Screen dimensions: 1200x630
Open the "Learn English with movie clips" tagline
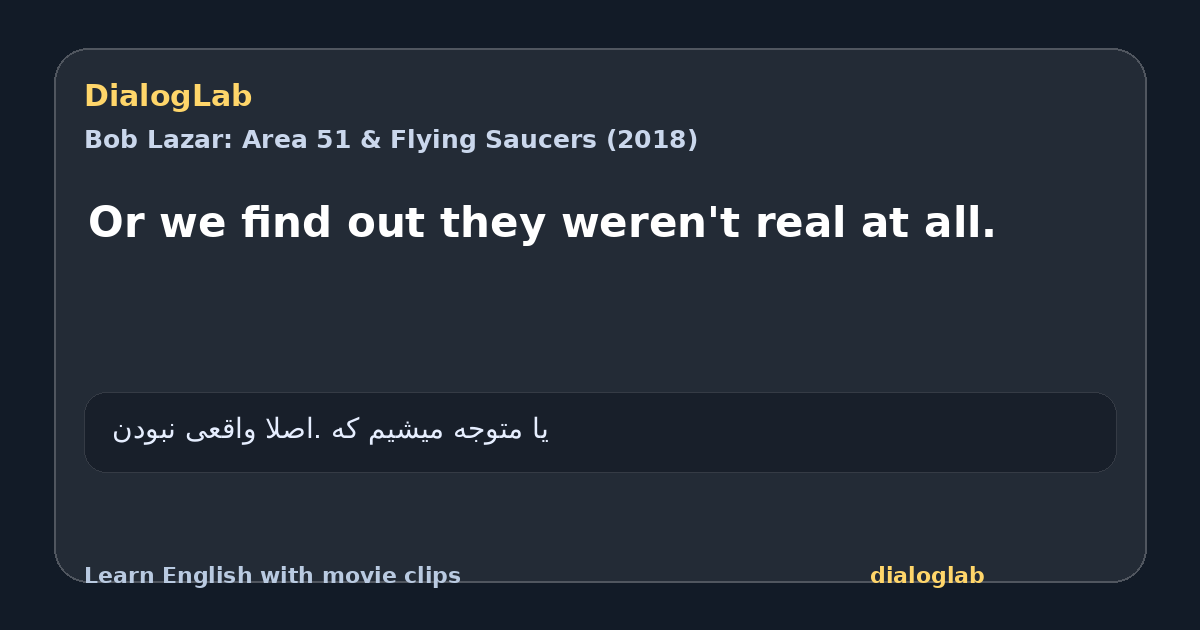pos(272,576)
